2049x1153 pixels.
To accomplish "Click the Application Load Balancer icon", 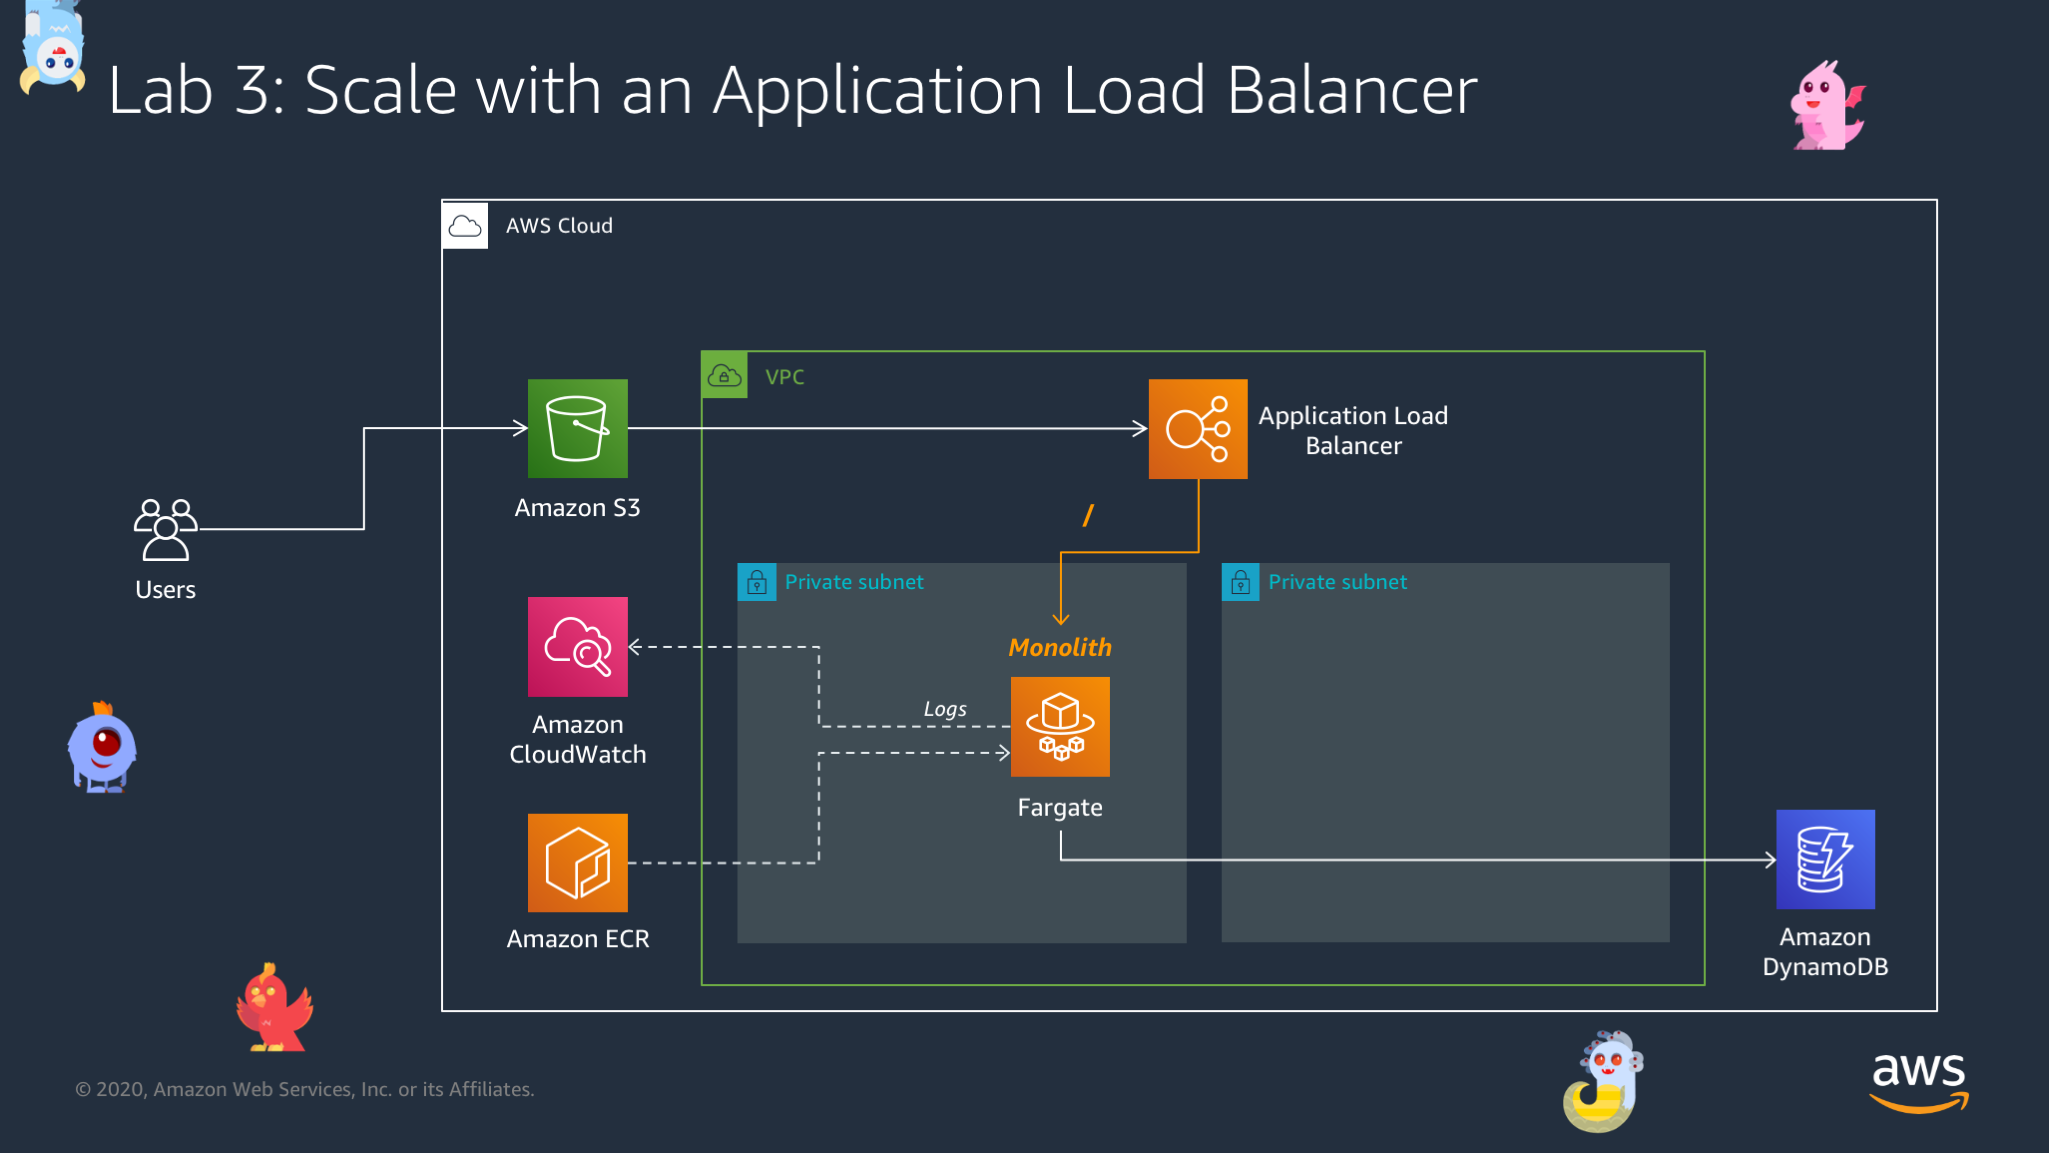I will click(x=1198, y=428).
